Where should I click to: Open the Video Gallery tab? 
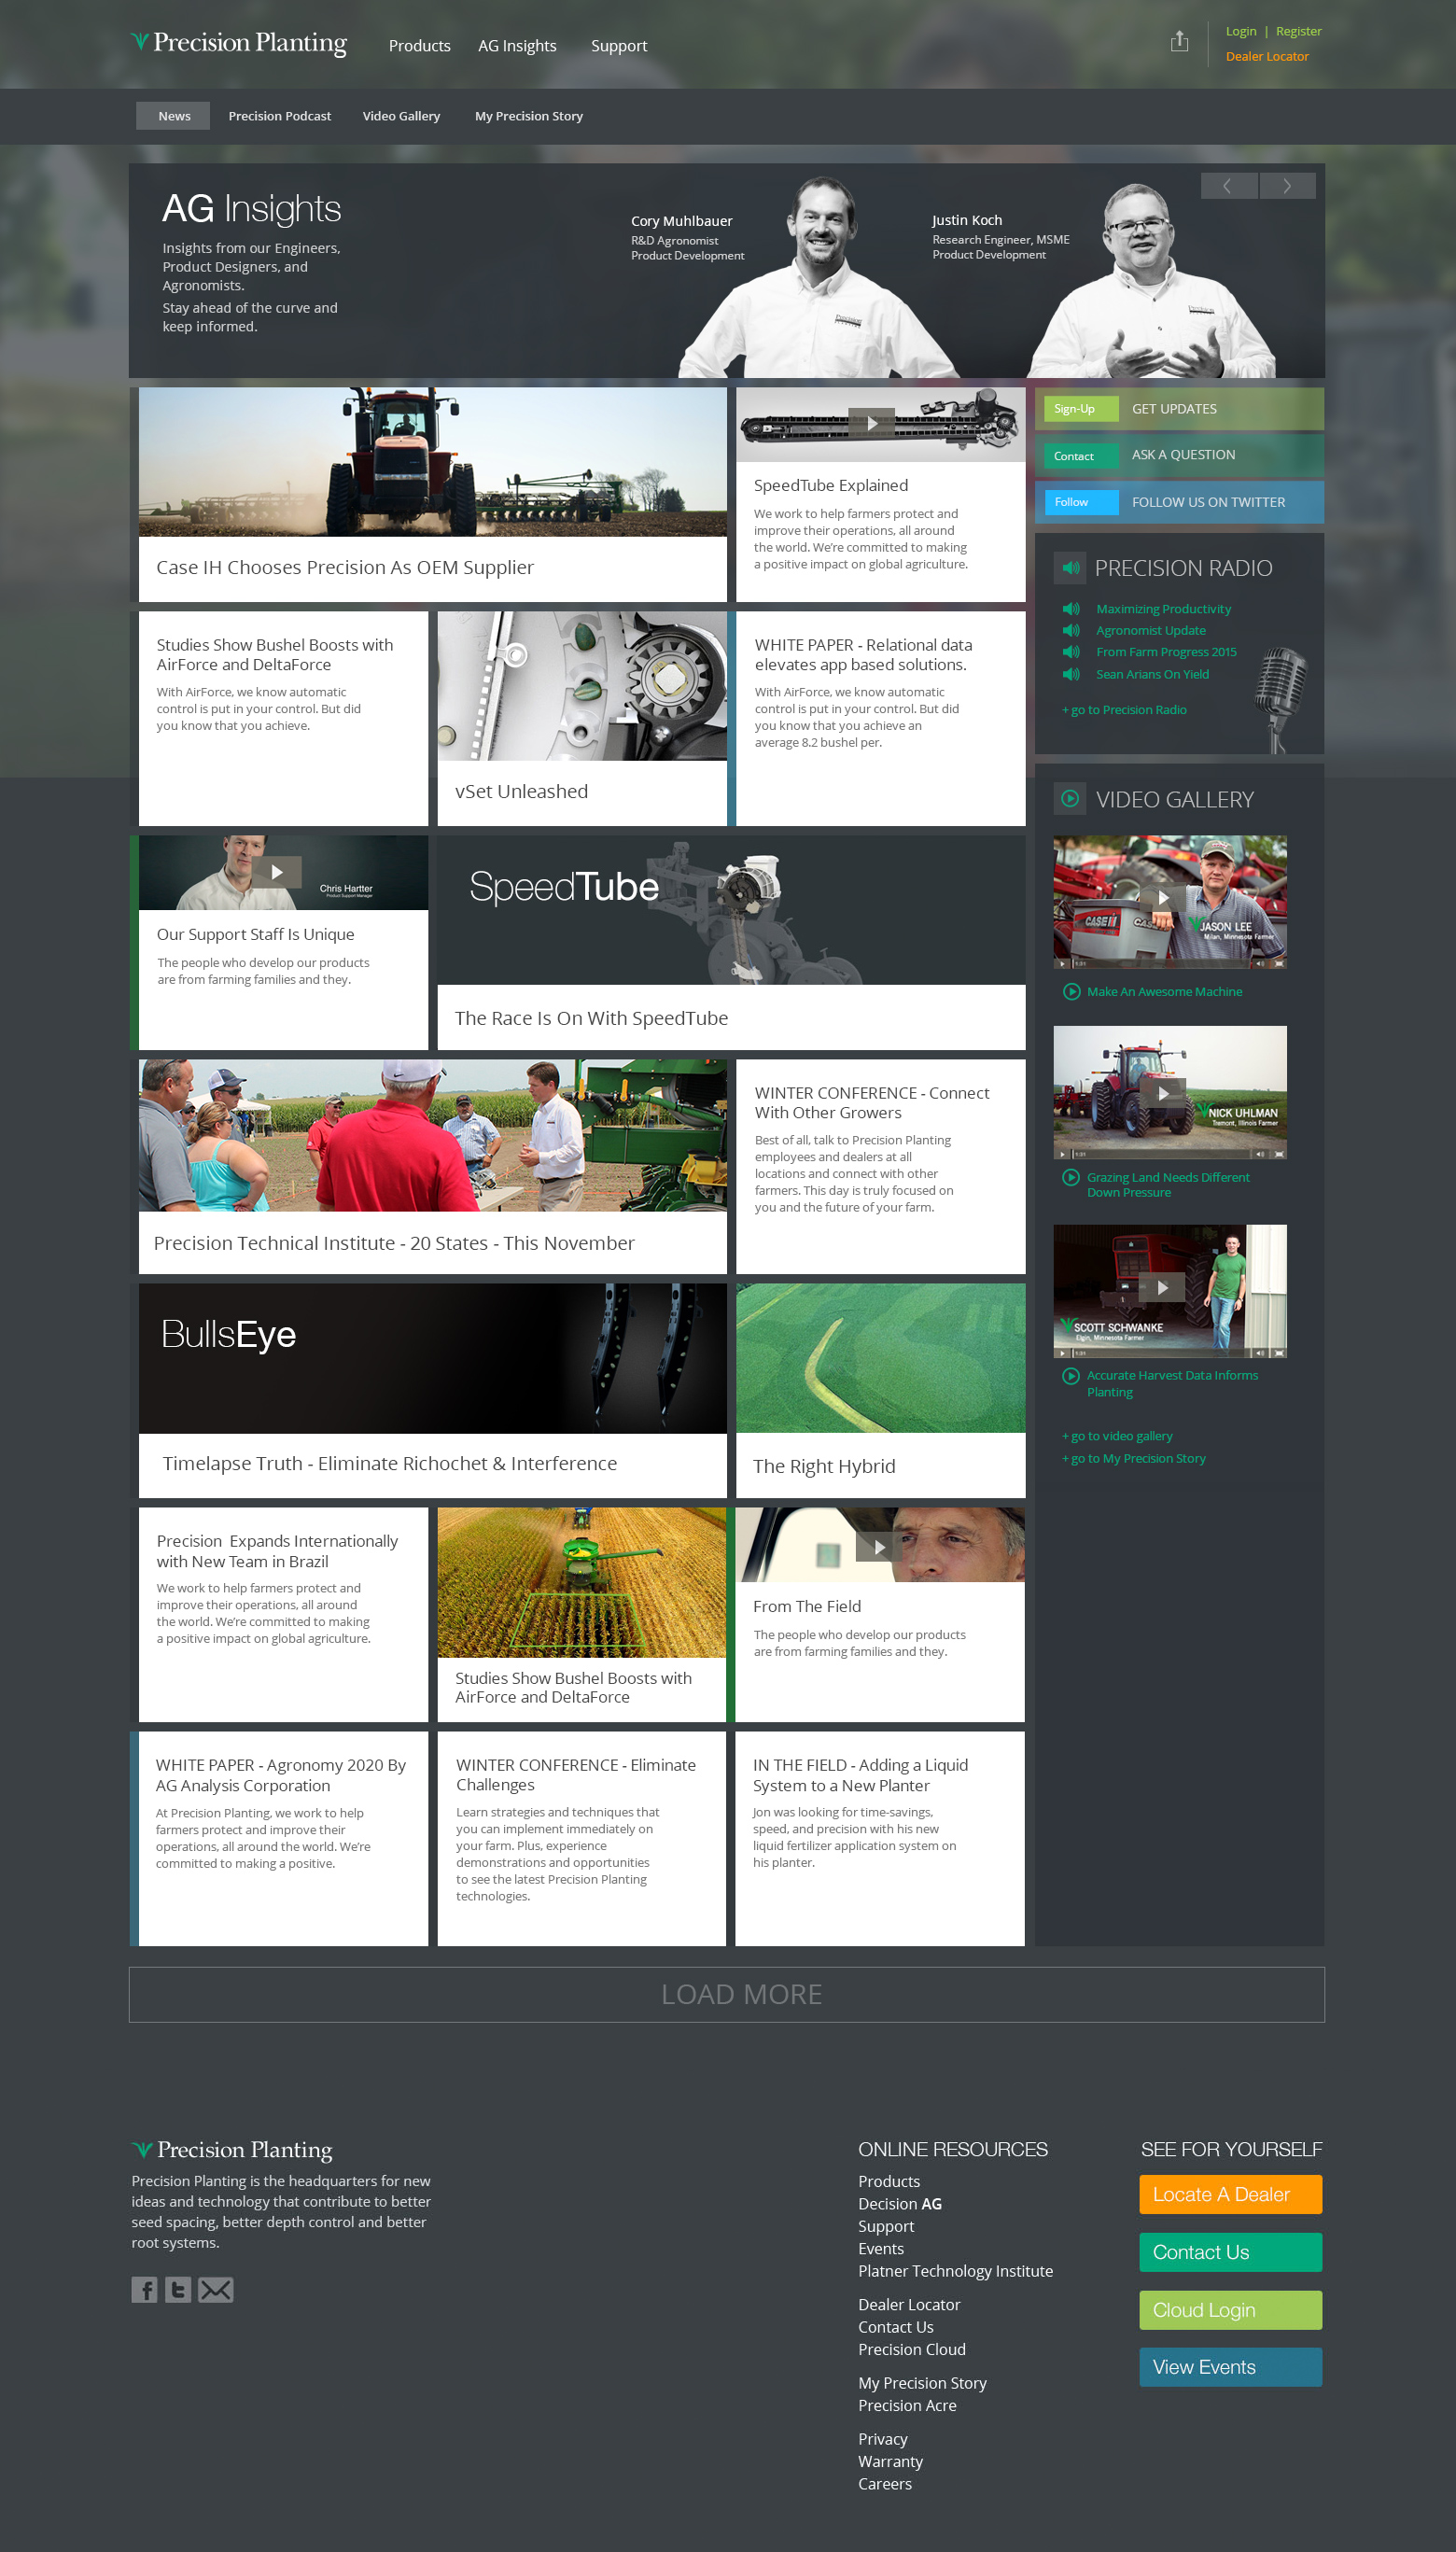click(x=401, y=116)
